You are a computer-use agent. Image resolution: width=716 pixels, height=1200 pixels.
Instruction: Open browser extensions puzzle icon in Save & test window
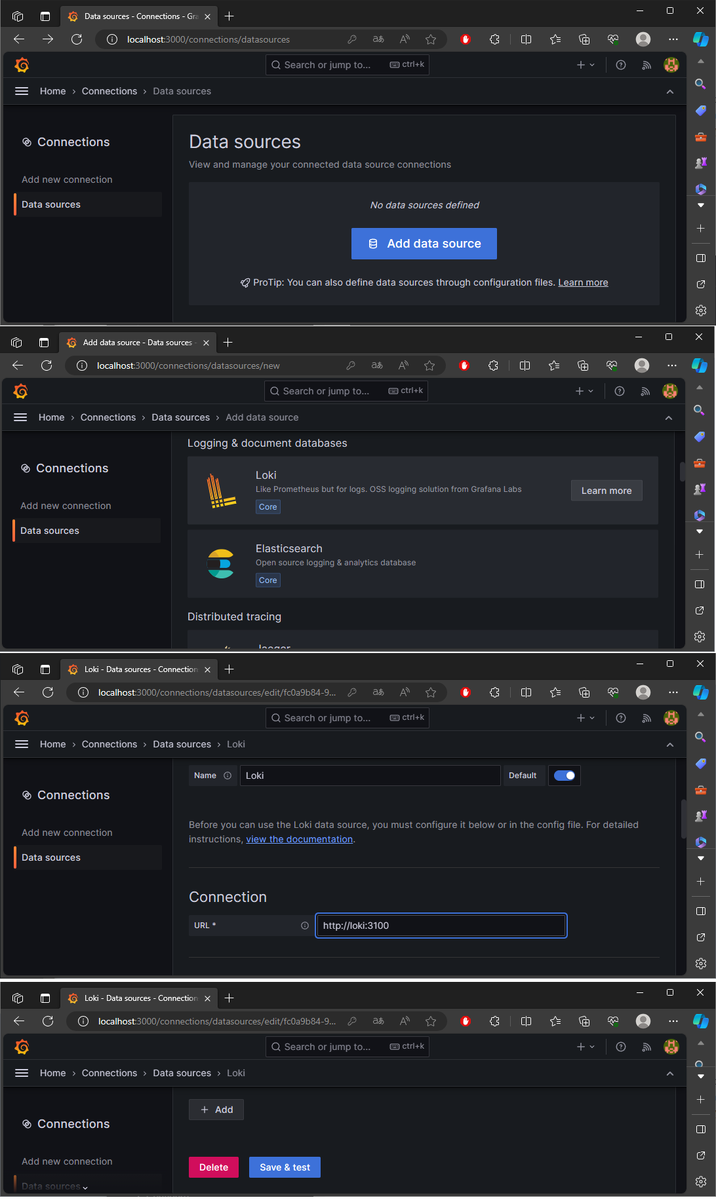coord(494,1021)
